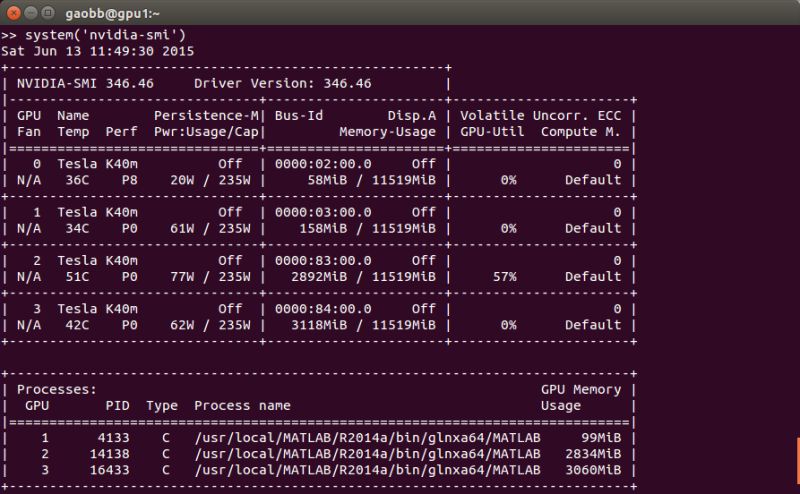This screenshot has height=494, width=800.
Task: Click temperature value 51C
Action: (x=77, y=277)
